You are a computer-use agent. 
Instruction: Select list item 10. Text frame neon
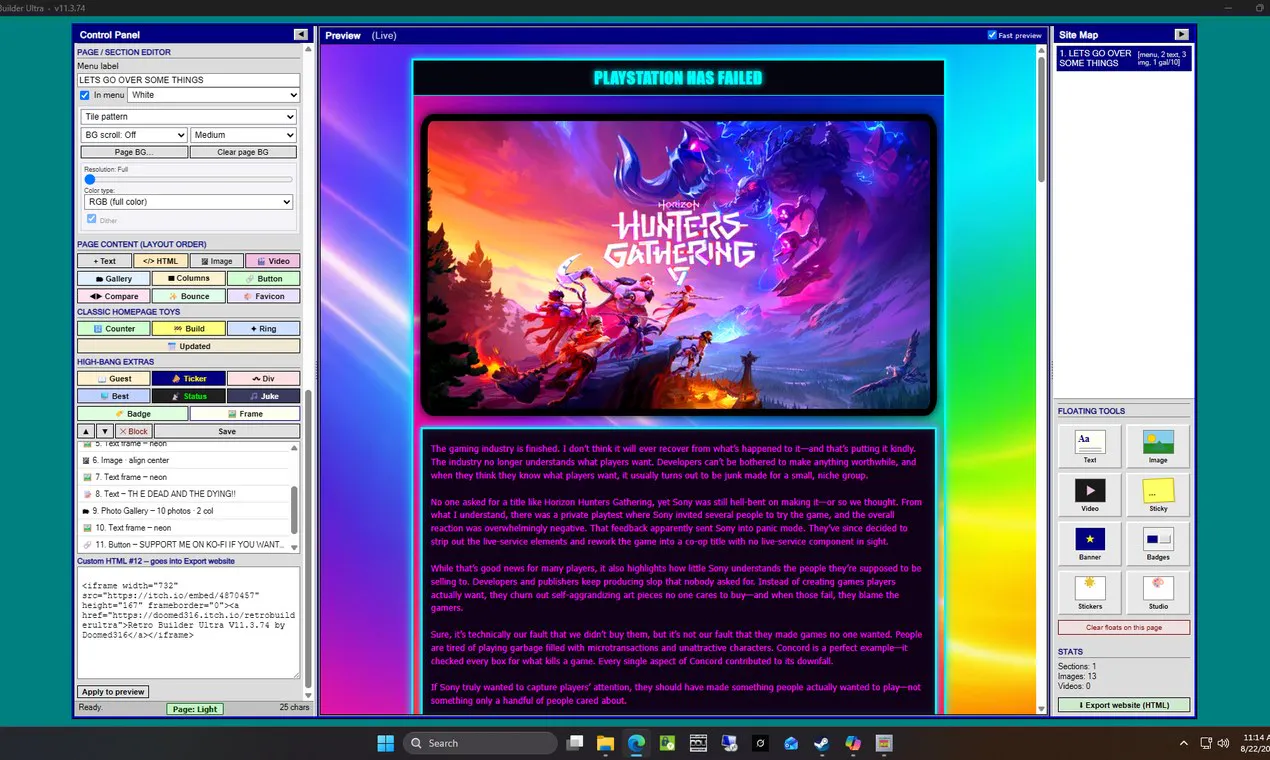(x=184, y=528)
